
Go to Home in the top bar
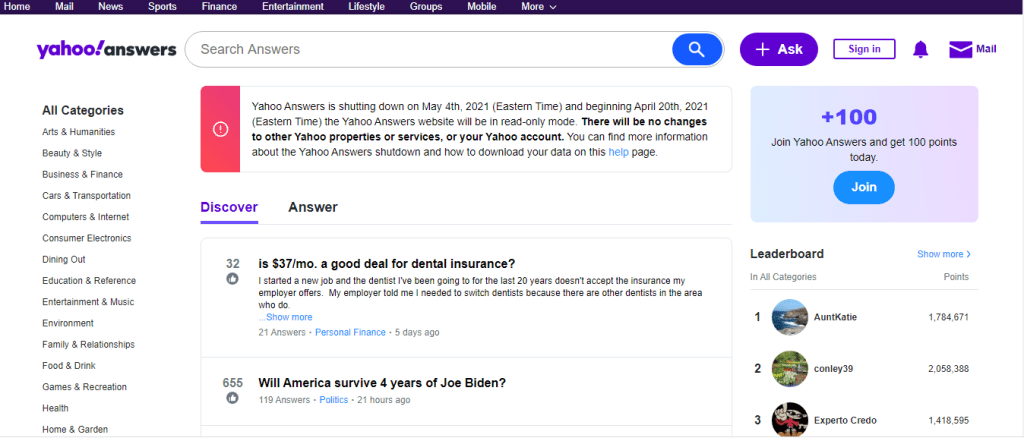pyautogui.click(x=17, y=7)
